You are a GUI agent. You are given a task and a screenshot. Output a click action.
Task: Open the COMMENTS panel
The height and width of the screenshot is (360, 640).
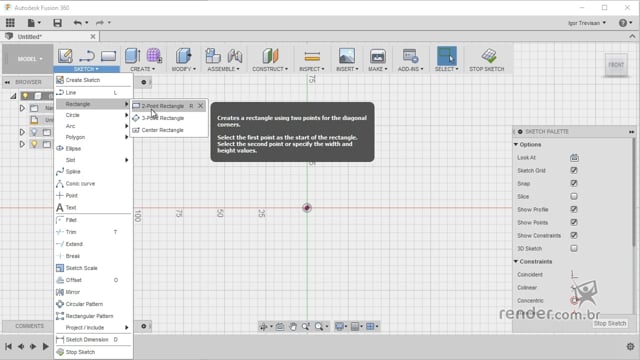[x=29, y=326]
